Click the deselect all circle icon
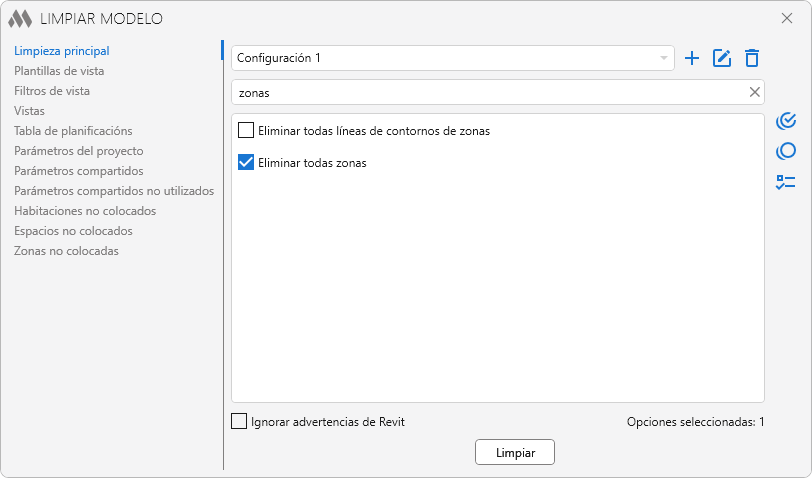Image resolution: width=812 pixels, height=478 pixels. 786,151
